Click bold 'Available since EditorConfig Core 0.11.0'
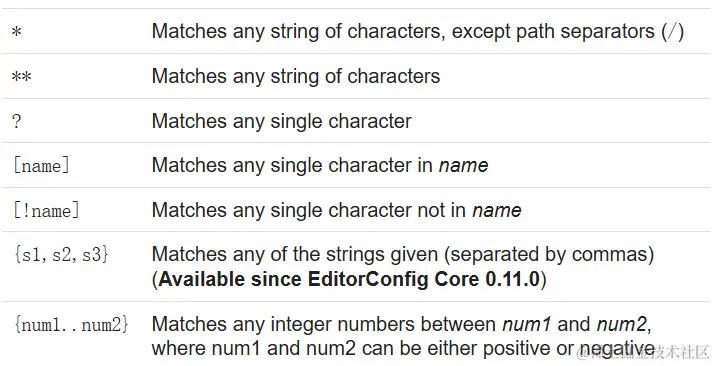 click(349, 279)
